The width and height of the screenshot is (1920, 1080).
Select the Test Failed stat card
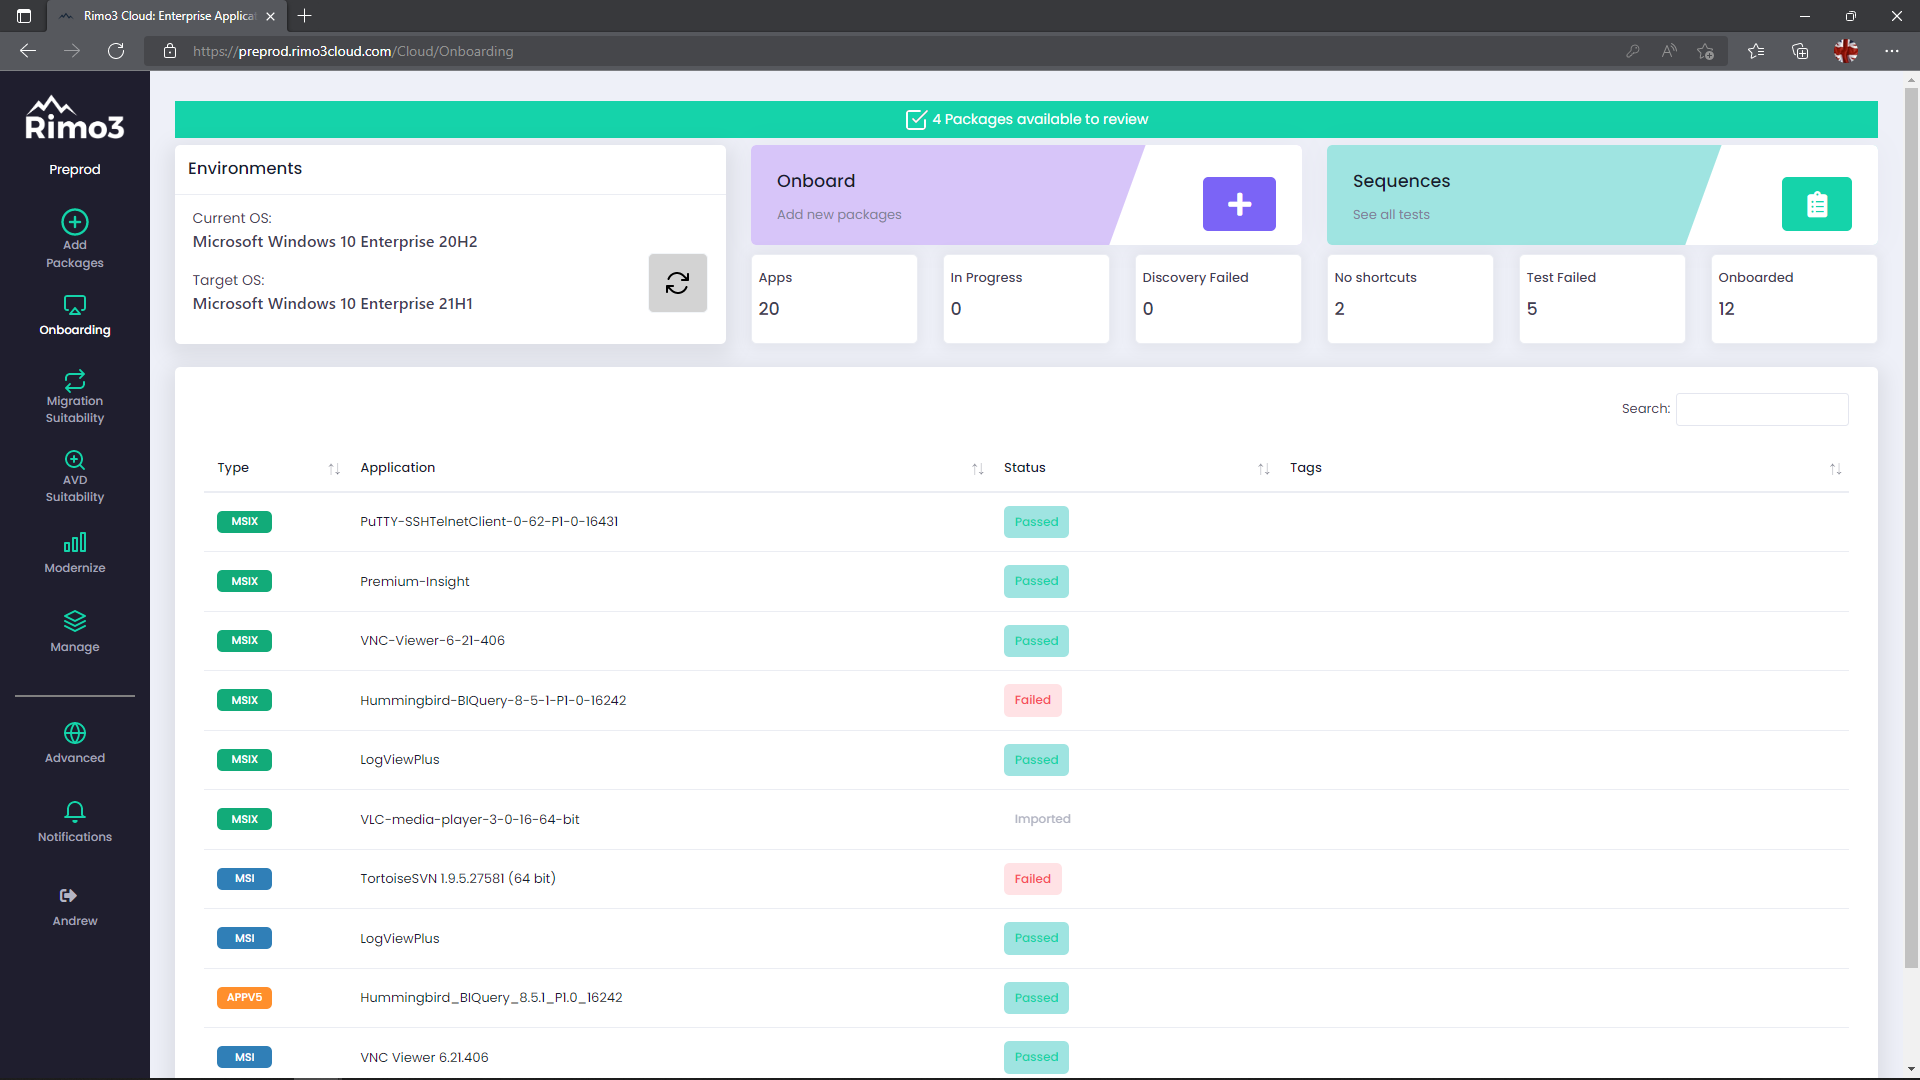click(x=1601, y=298)
